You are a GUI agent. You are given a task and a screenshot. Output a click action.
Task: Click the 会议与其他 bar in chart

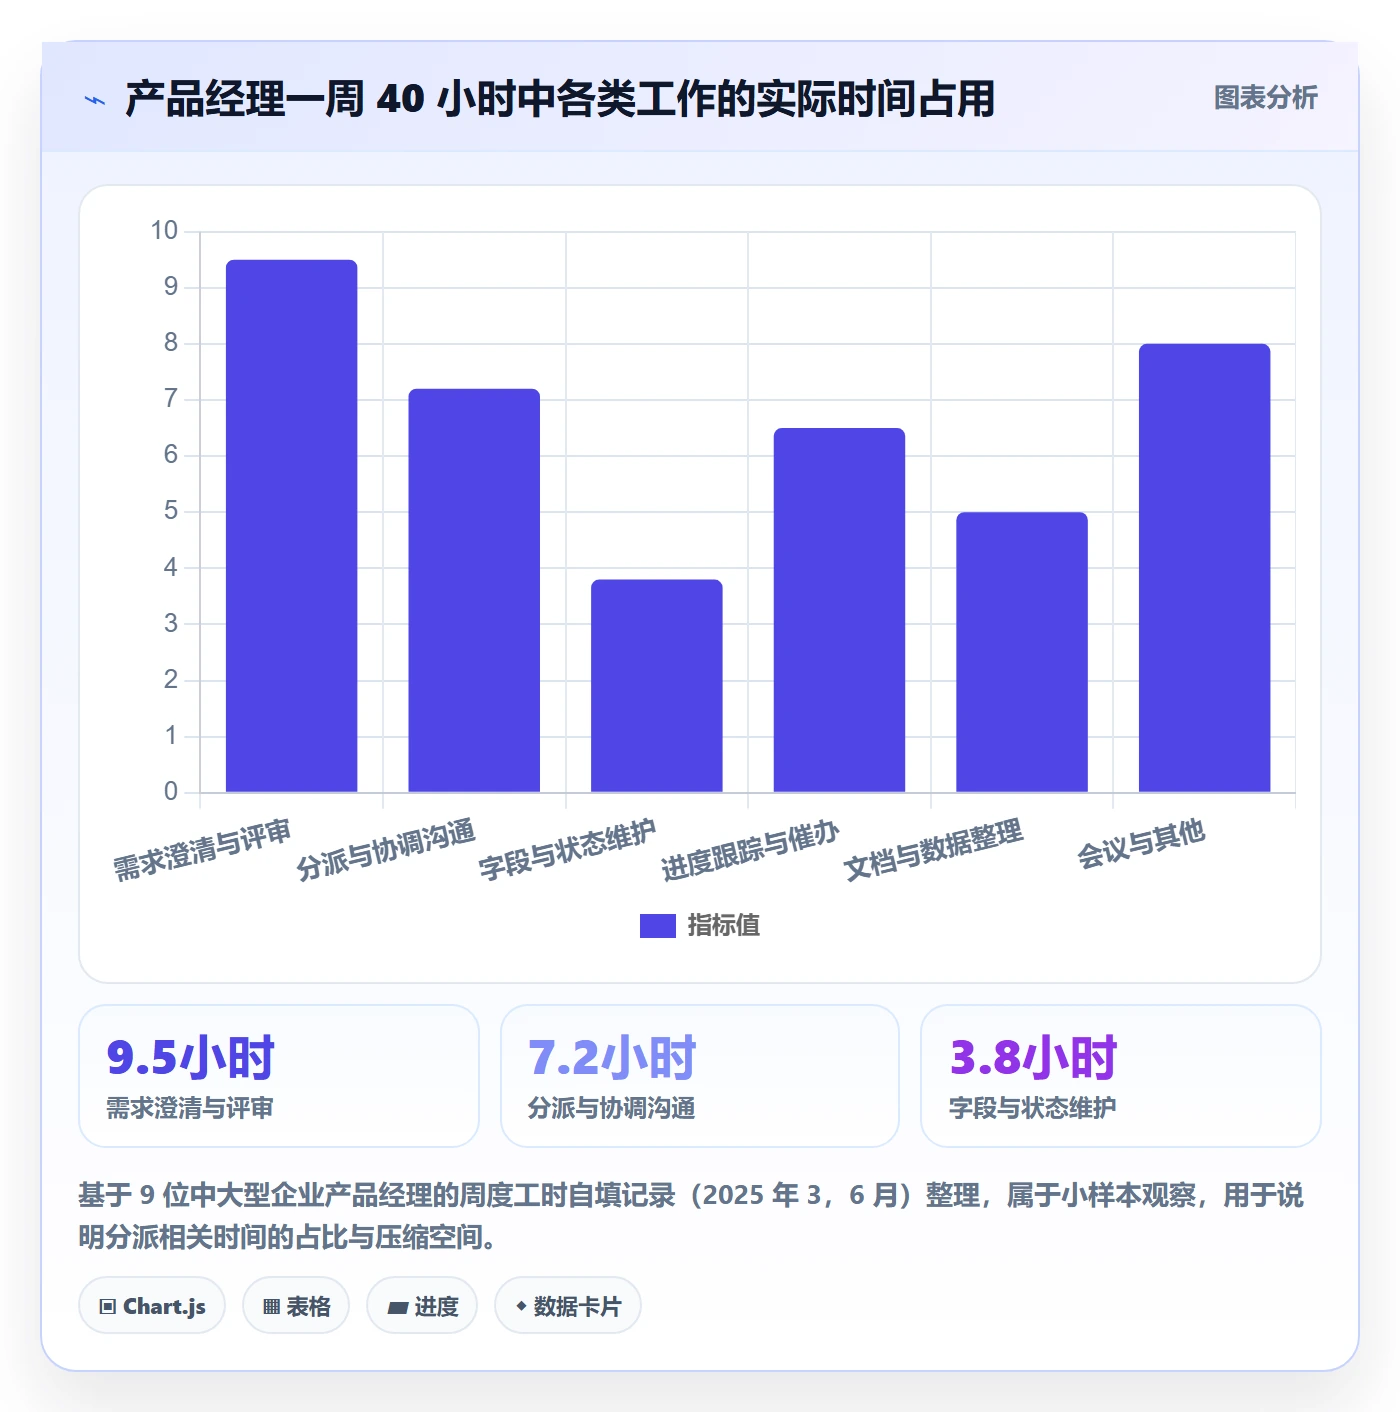(x=1204, y=568)
